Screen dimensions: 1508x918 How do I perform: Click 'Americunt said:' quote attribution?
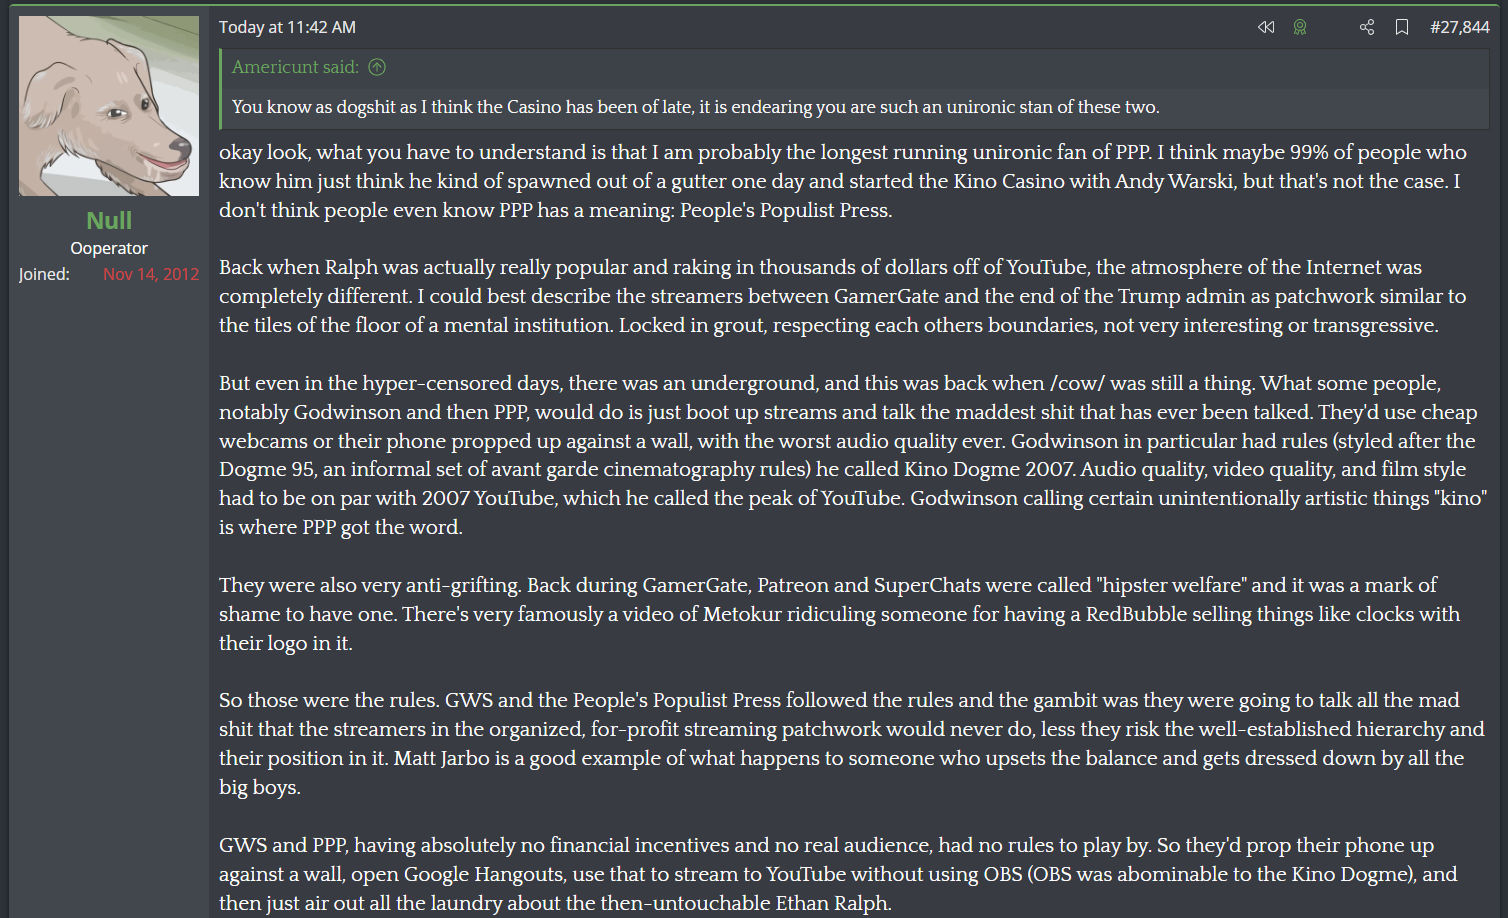coord(295,67)
